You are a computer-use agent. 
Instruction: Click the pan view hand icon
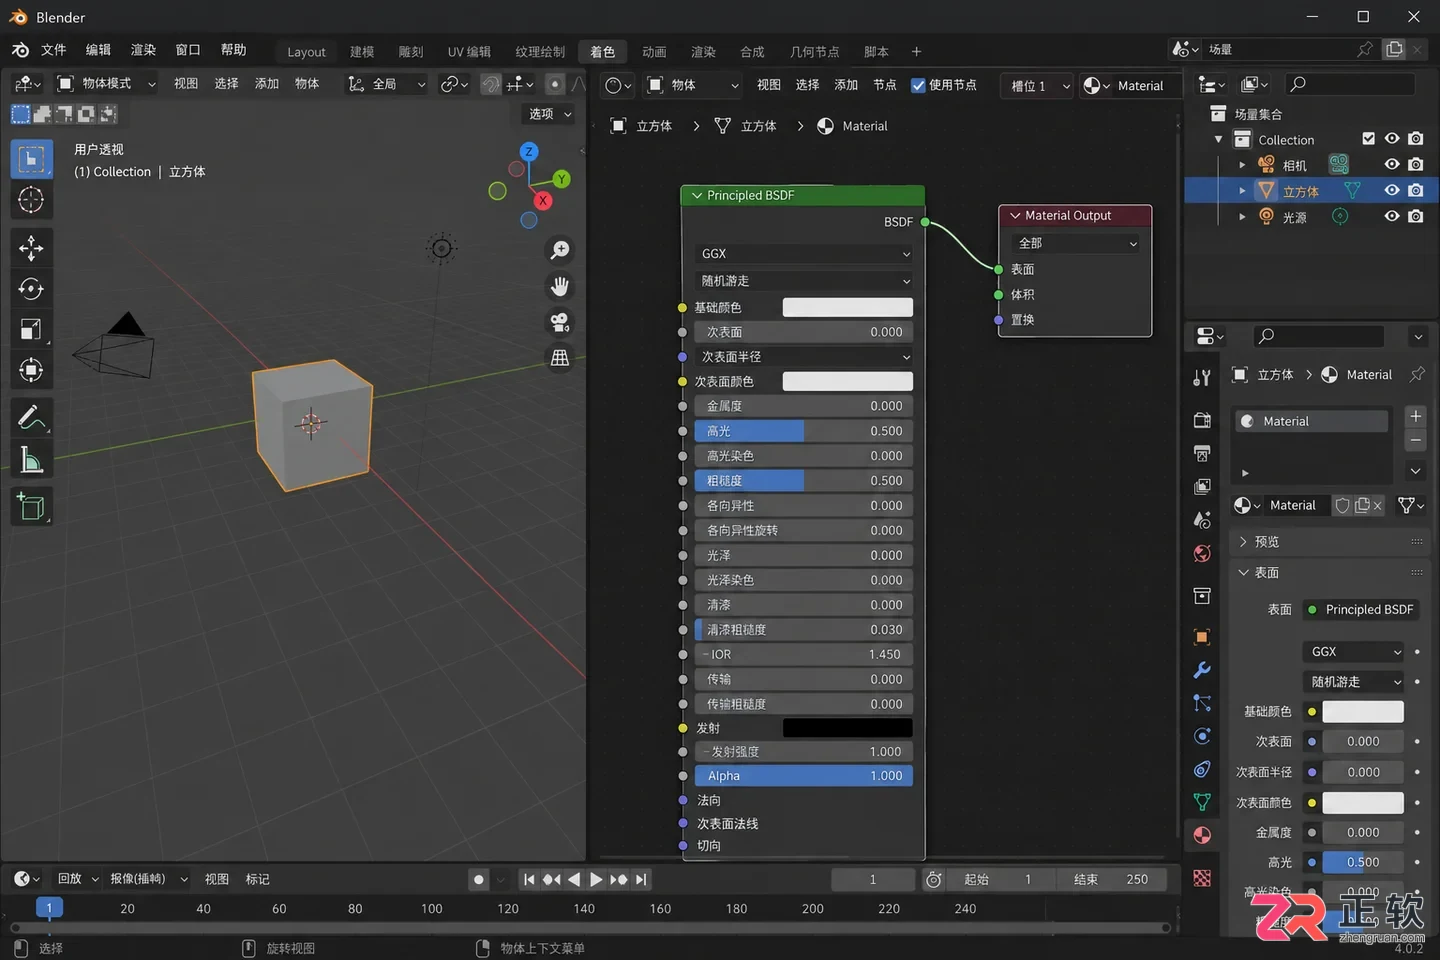click(560, 287)
